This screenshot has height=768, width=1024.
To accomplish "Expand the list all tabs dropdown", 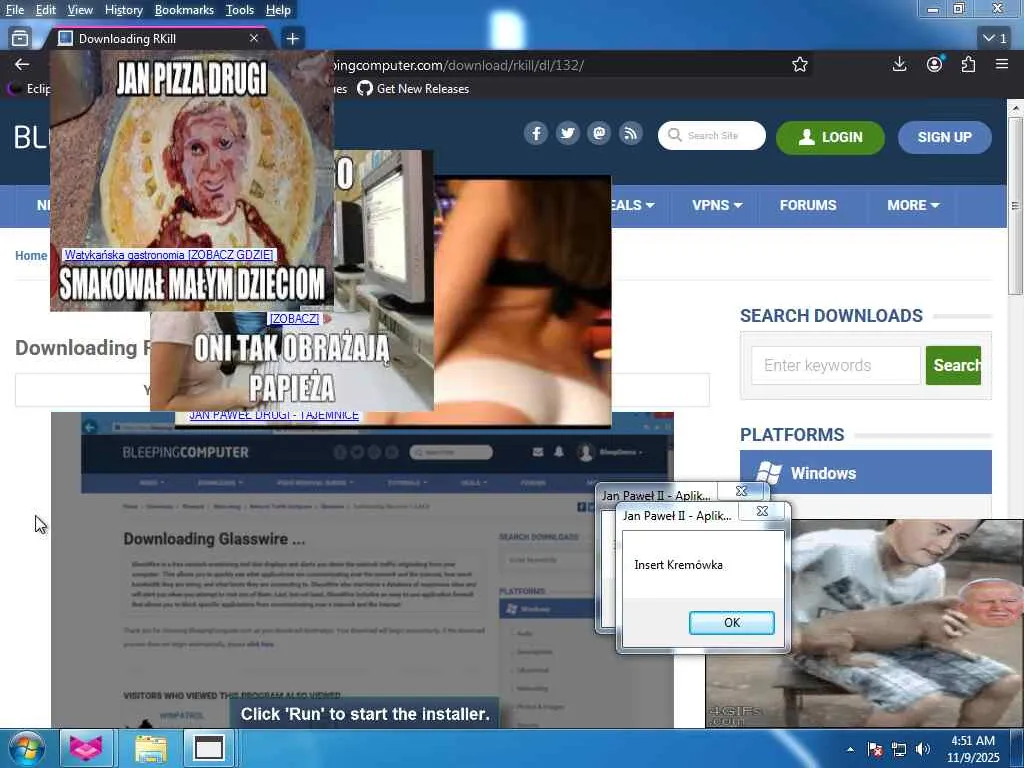I will point(995,39).
